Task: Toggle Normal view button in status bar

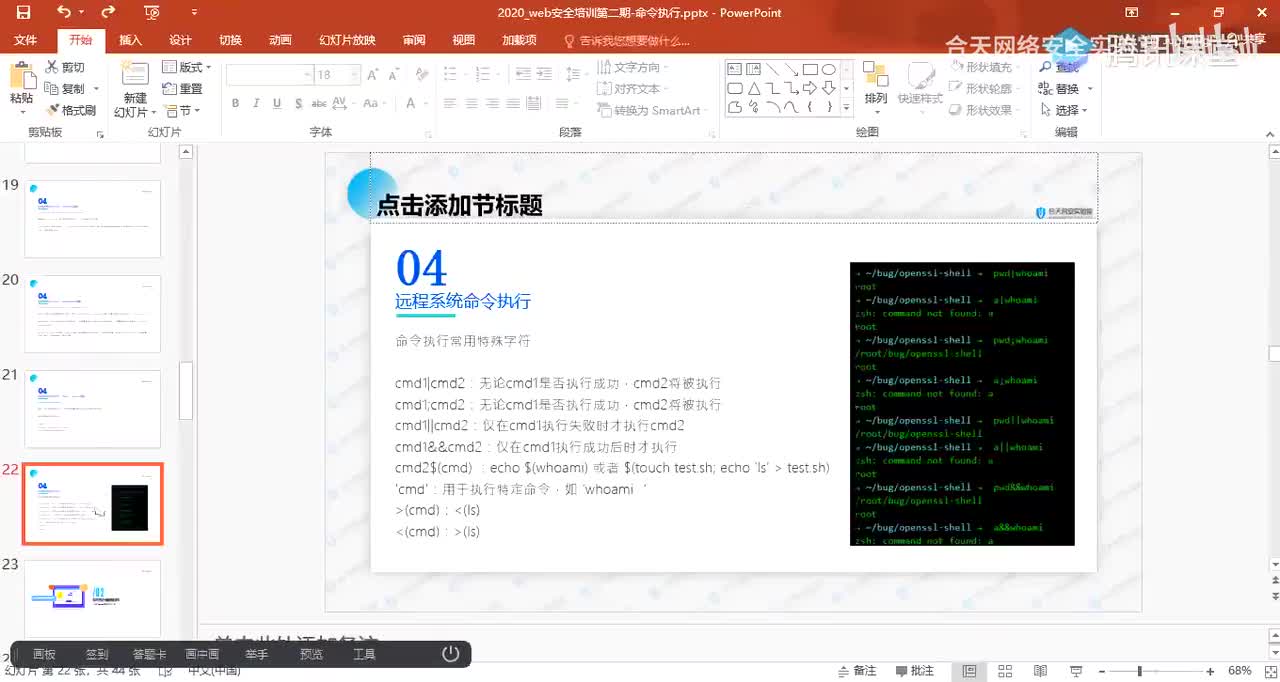Action: pyautogui.click(x=969, y=671)
